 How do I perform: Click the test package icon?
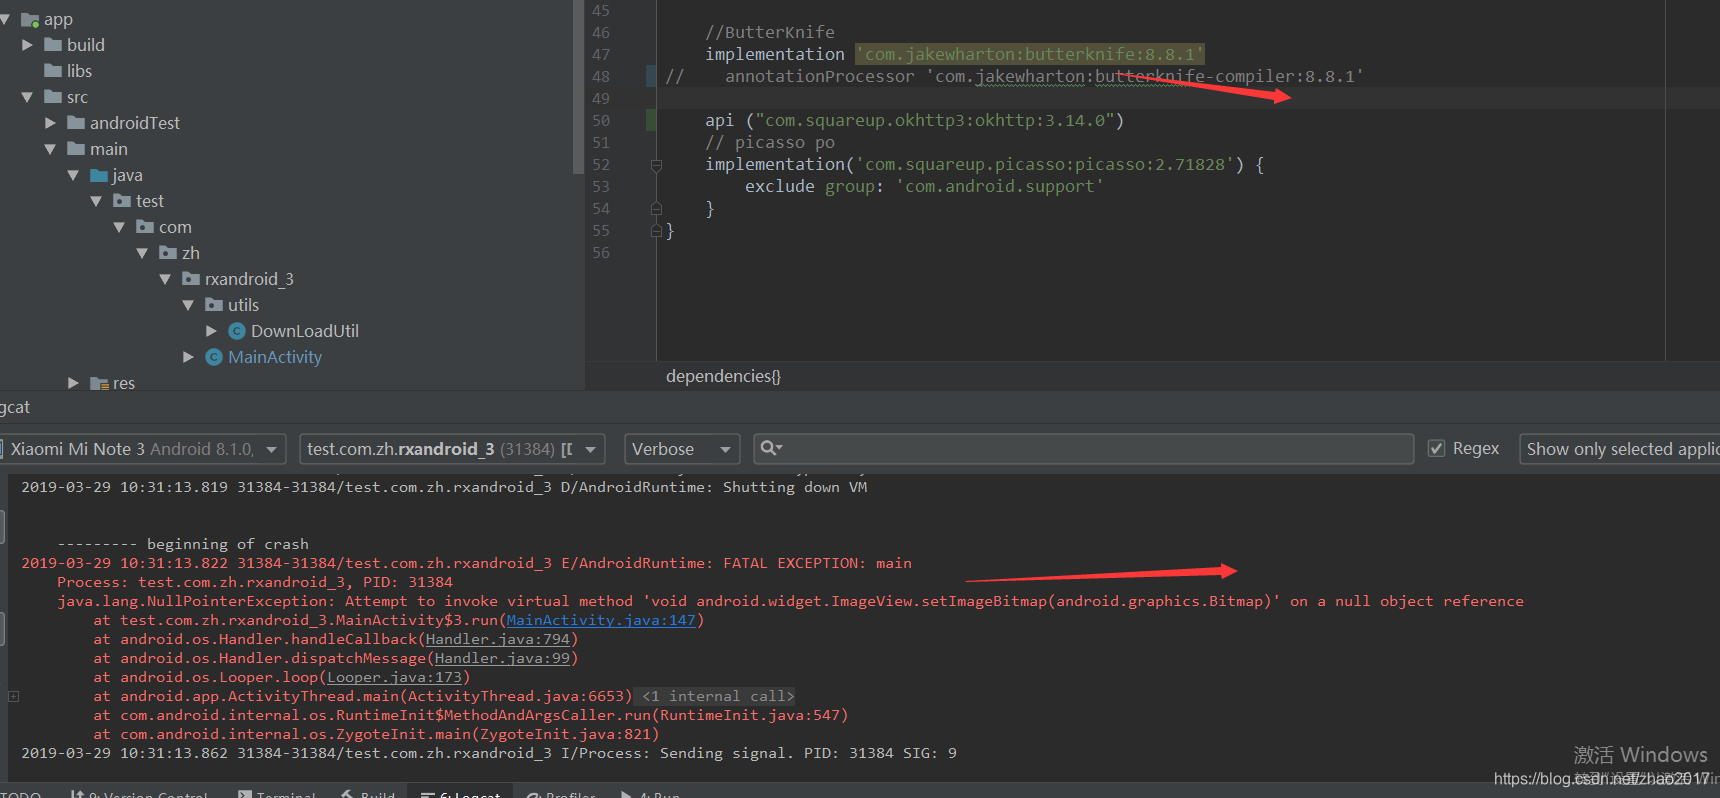click(x=122, y=201)
